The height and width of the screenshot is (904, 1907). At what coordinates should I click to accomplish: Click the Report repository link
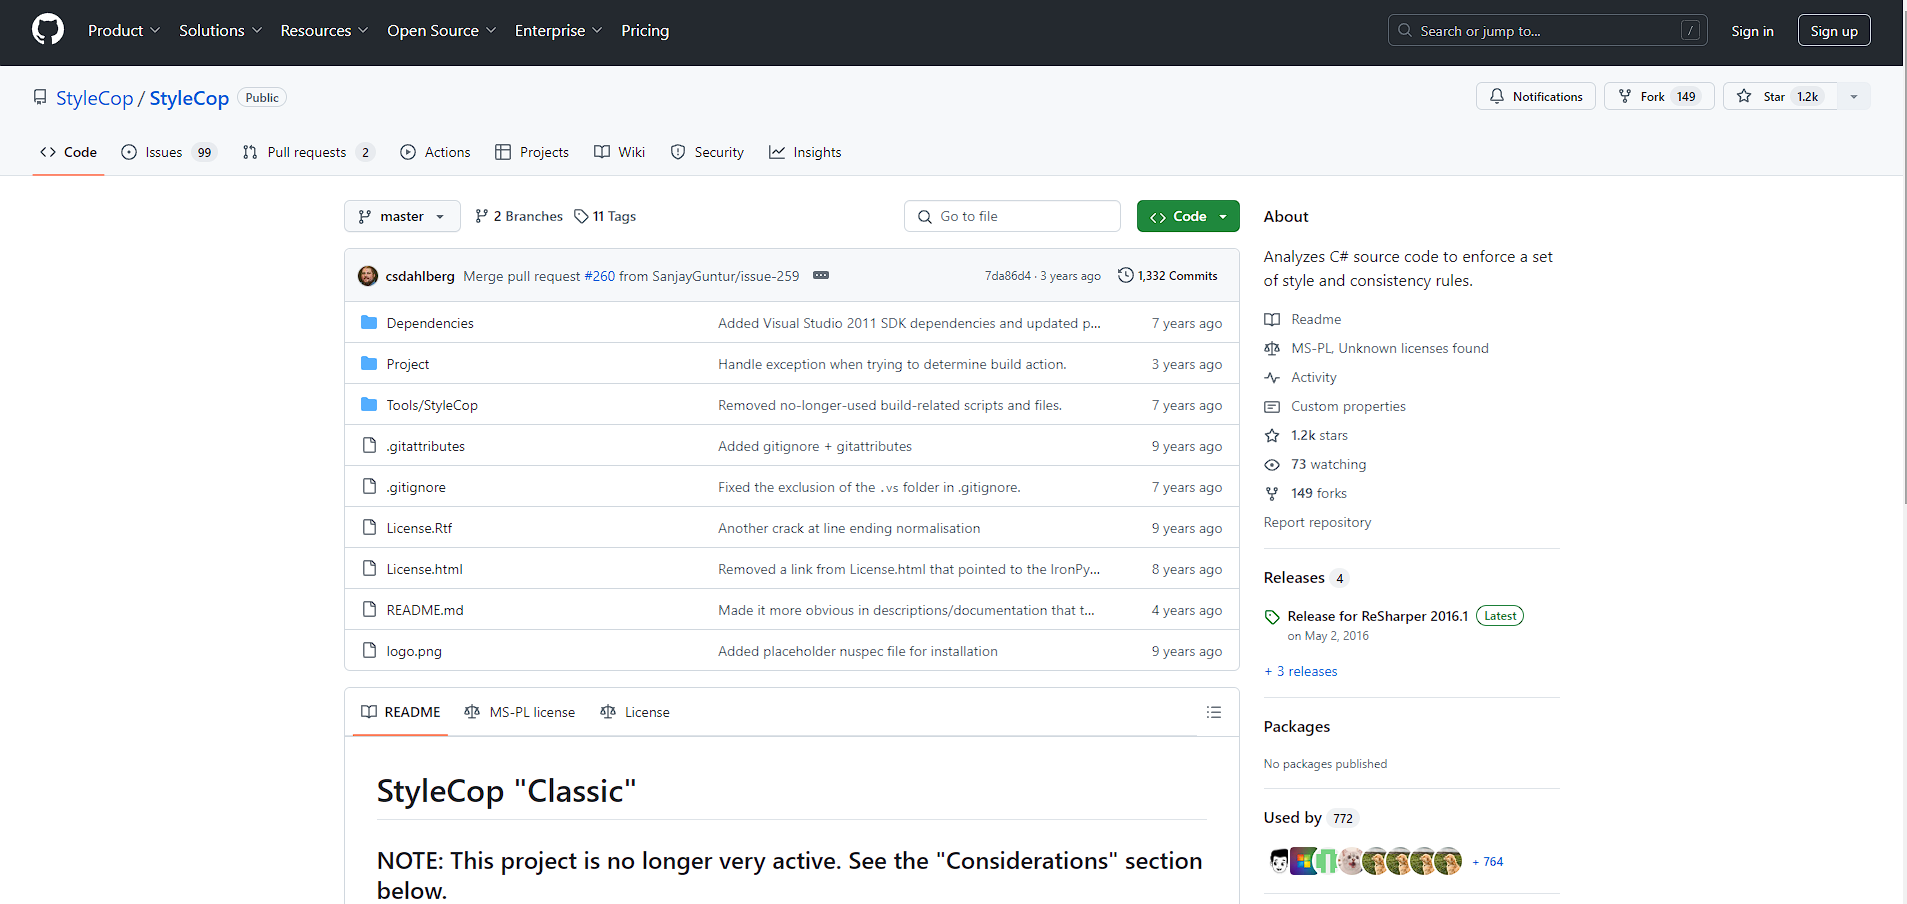1316,522
